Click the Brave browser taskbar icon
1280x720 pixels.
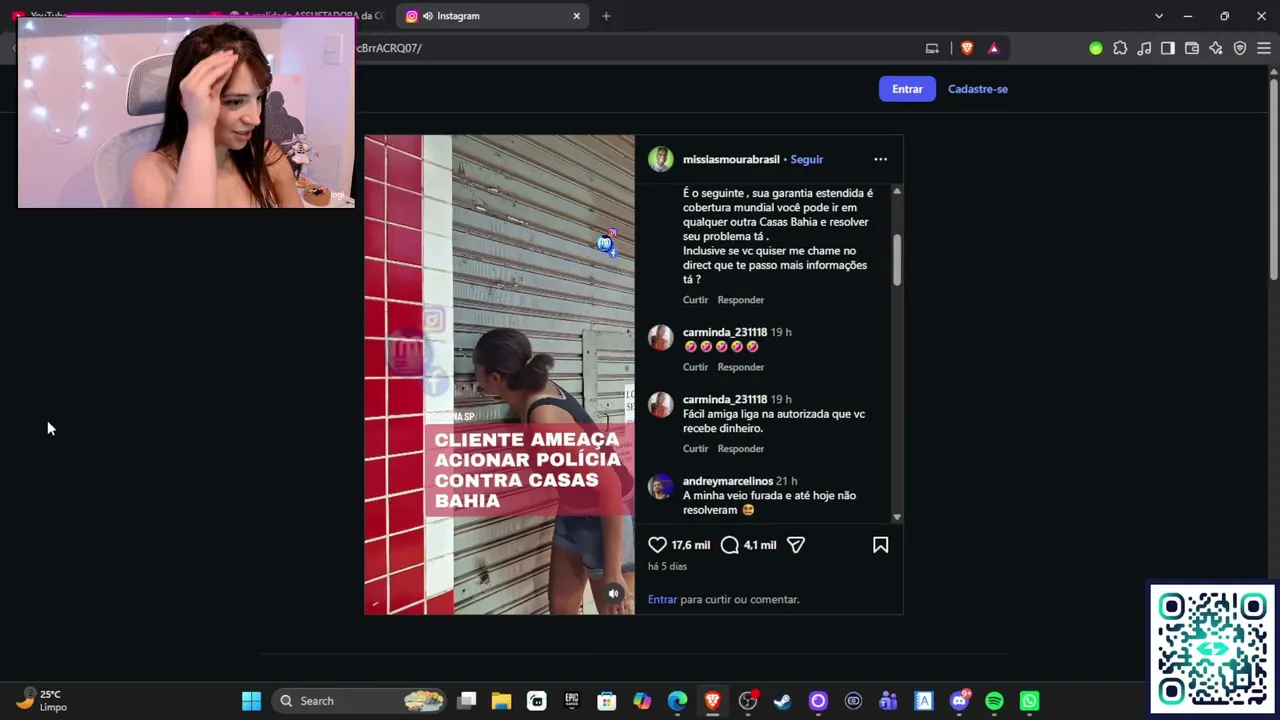pyautogui.click(x=712, y=701)
